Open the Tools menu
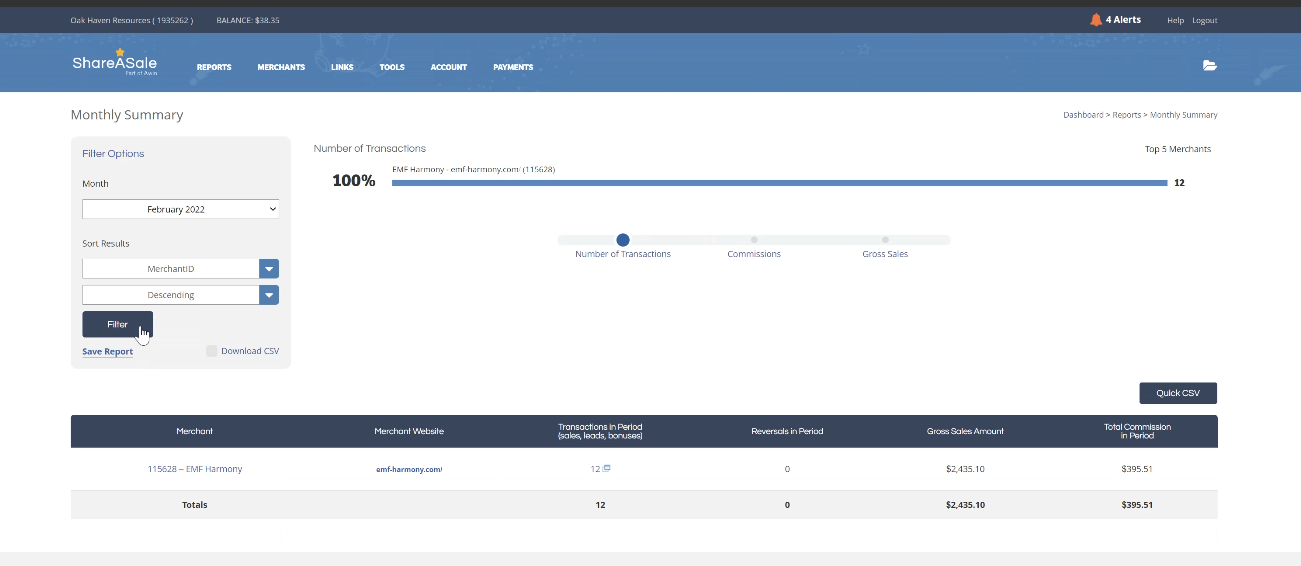Image resolution: width=1301 pixels, height=566 pixels. point(392,67)
